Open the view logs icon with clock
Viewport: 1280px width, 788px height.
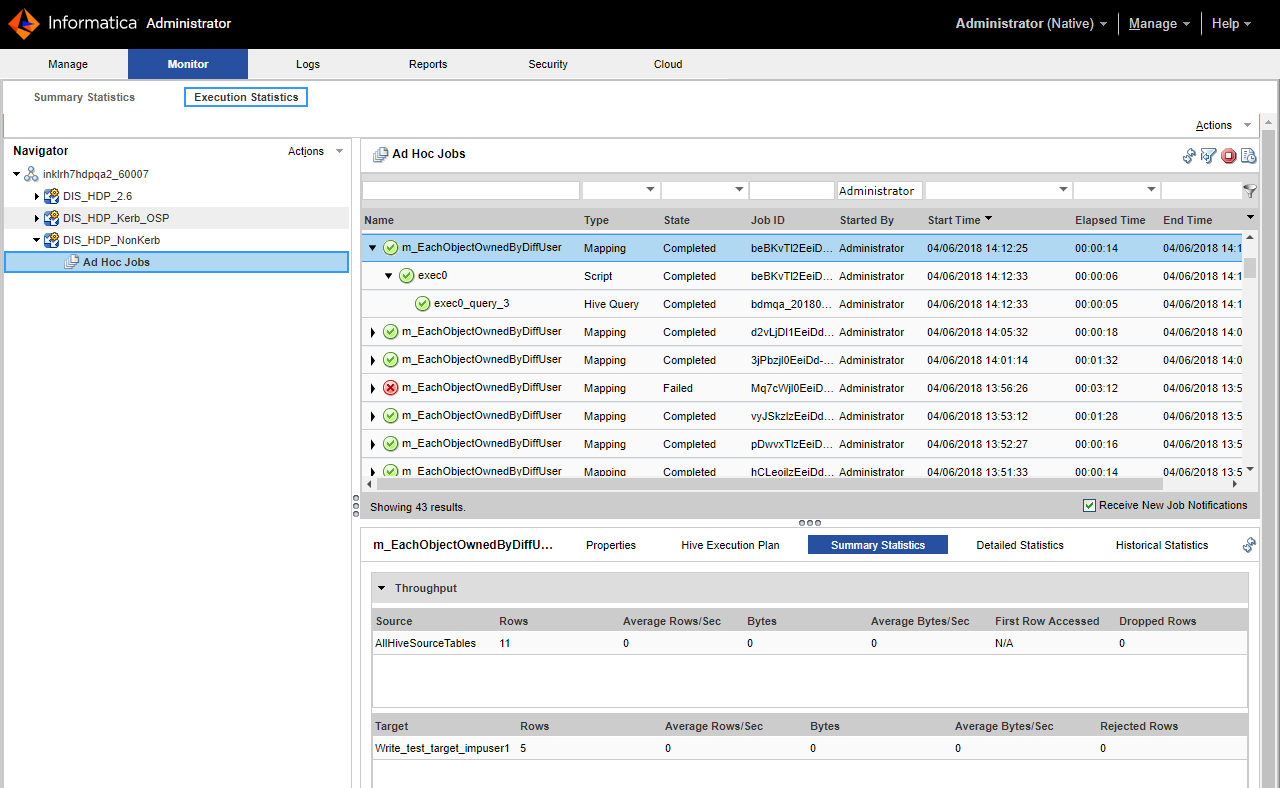tap(1248, 156)
